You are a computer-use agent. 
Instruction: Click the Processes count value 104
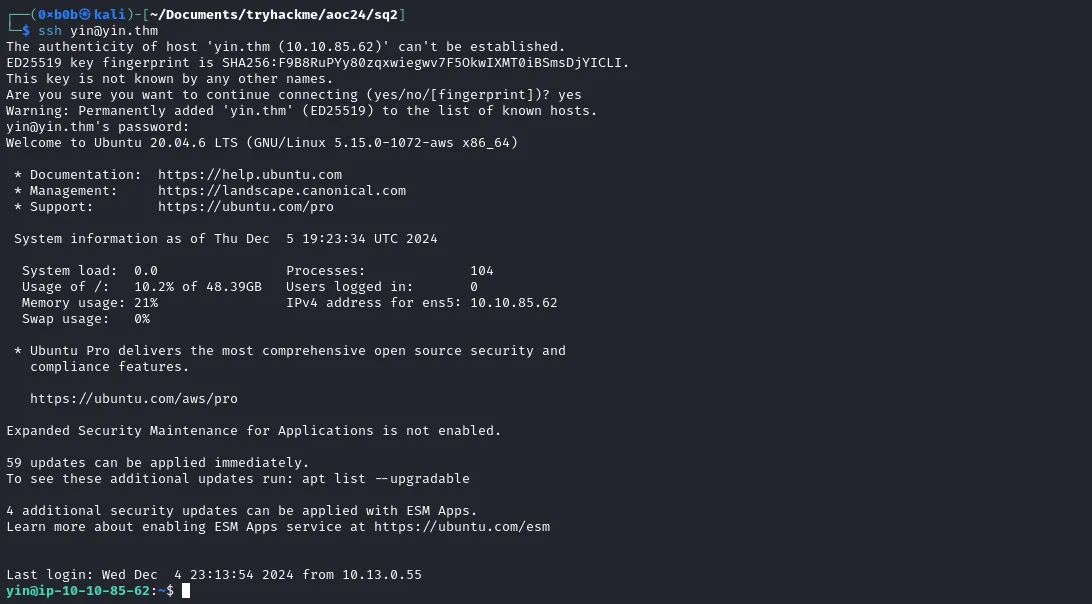click(x=481, y=271)
